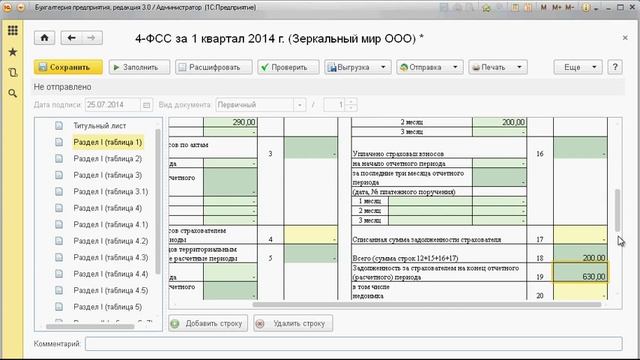Click the M memory button in title bar
The height and width of the screenshot is (360, 640).
click(543, 7)
